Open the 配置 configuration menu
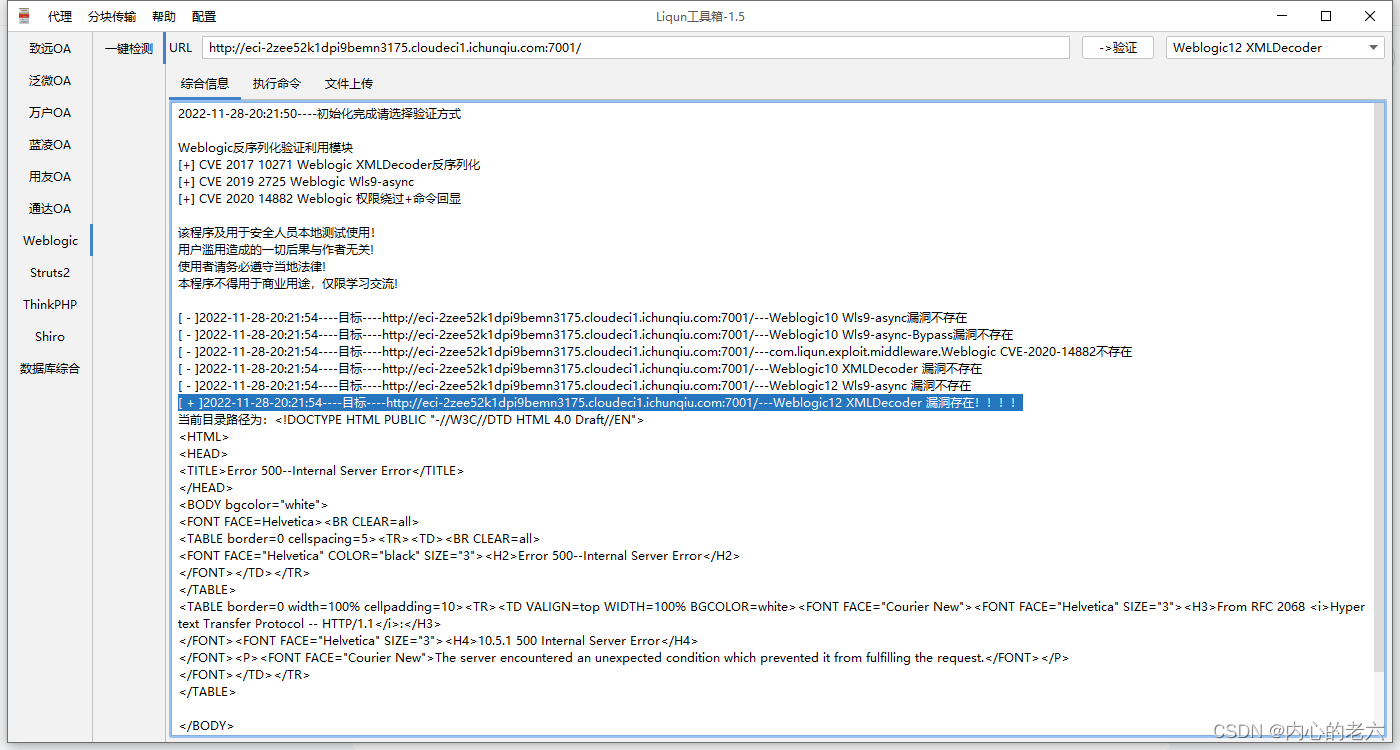This screenshot has width=1400, height=750. [x=206, y=15]
